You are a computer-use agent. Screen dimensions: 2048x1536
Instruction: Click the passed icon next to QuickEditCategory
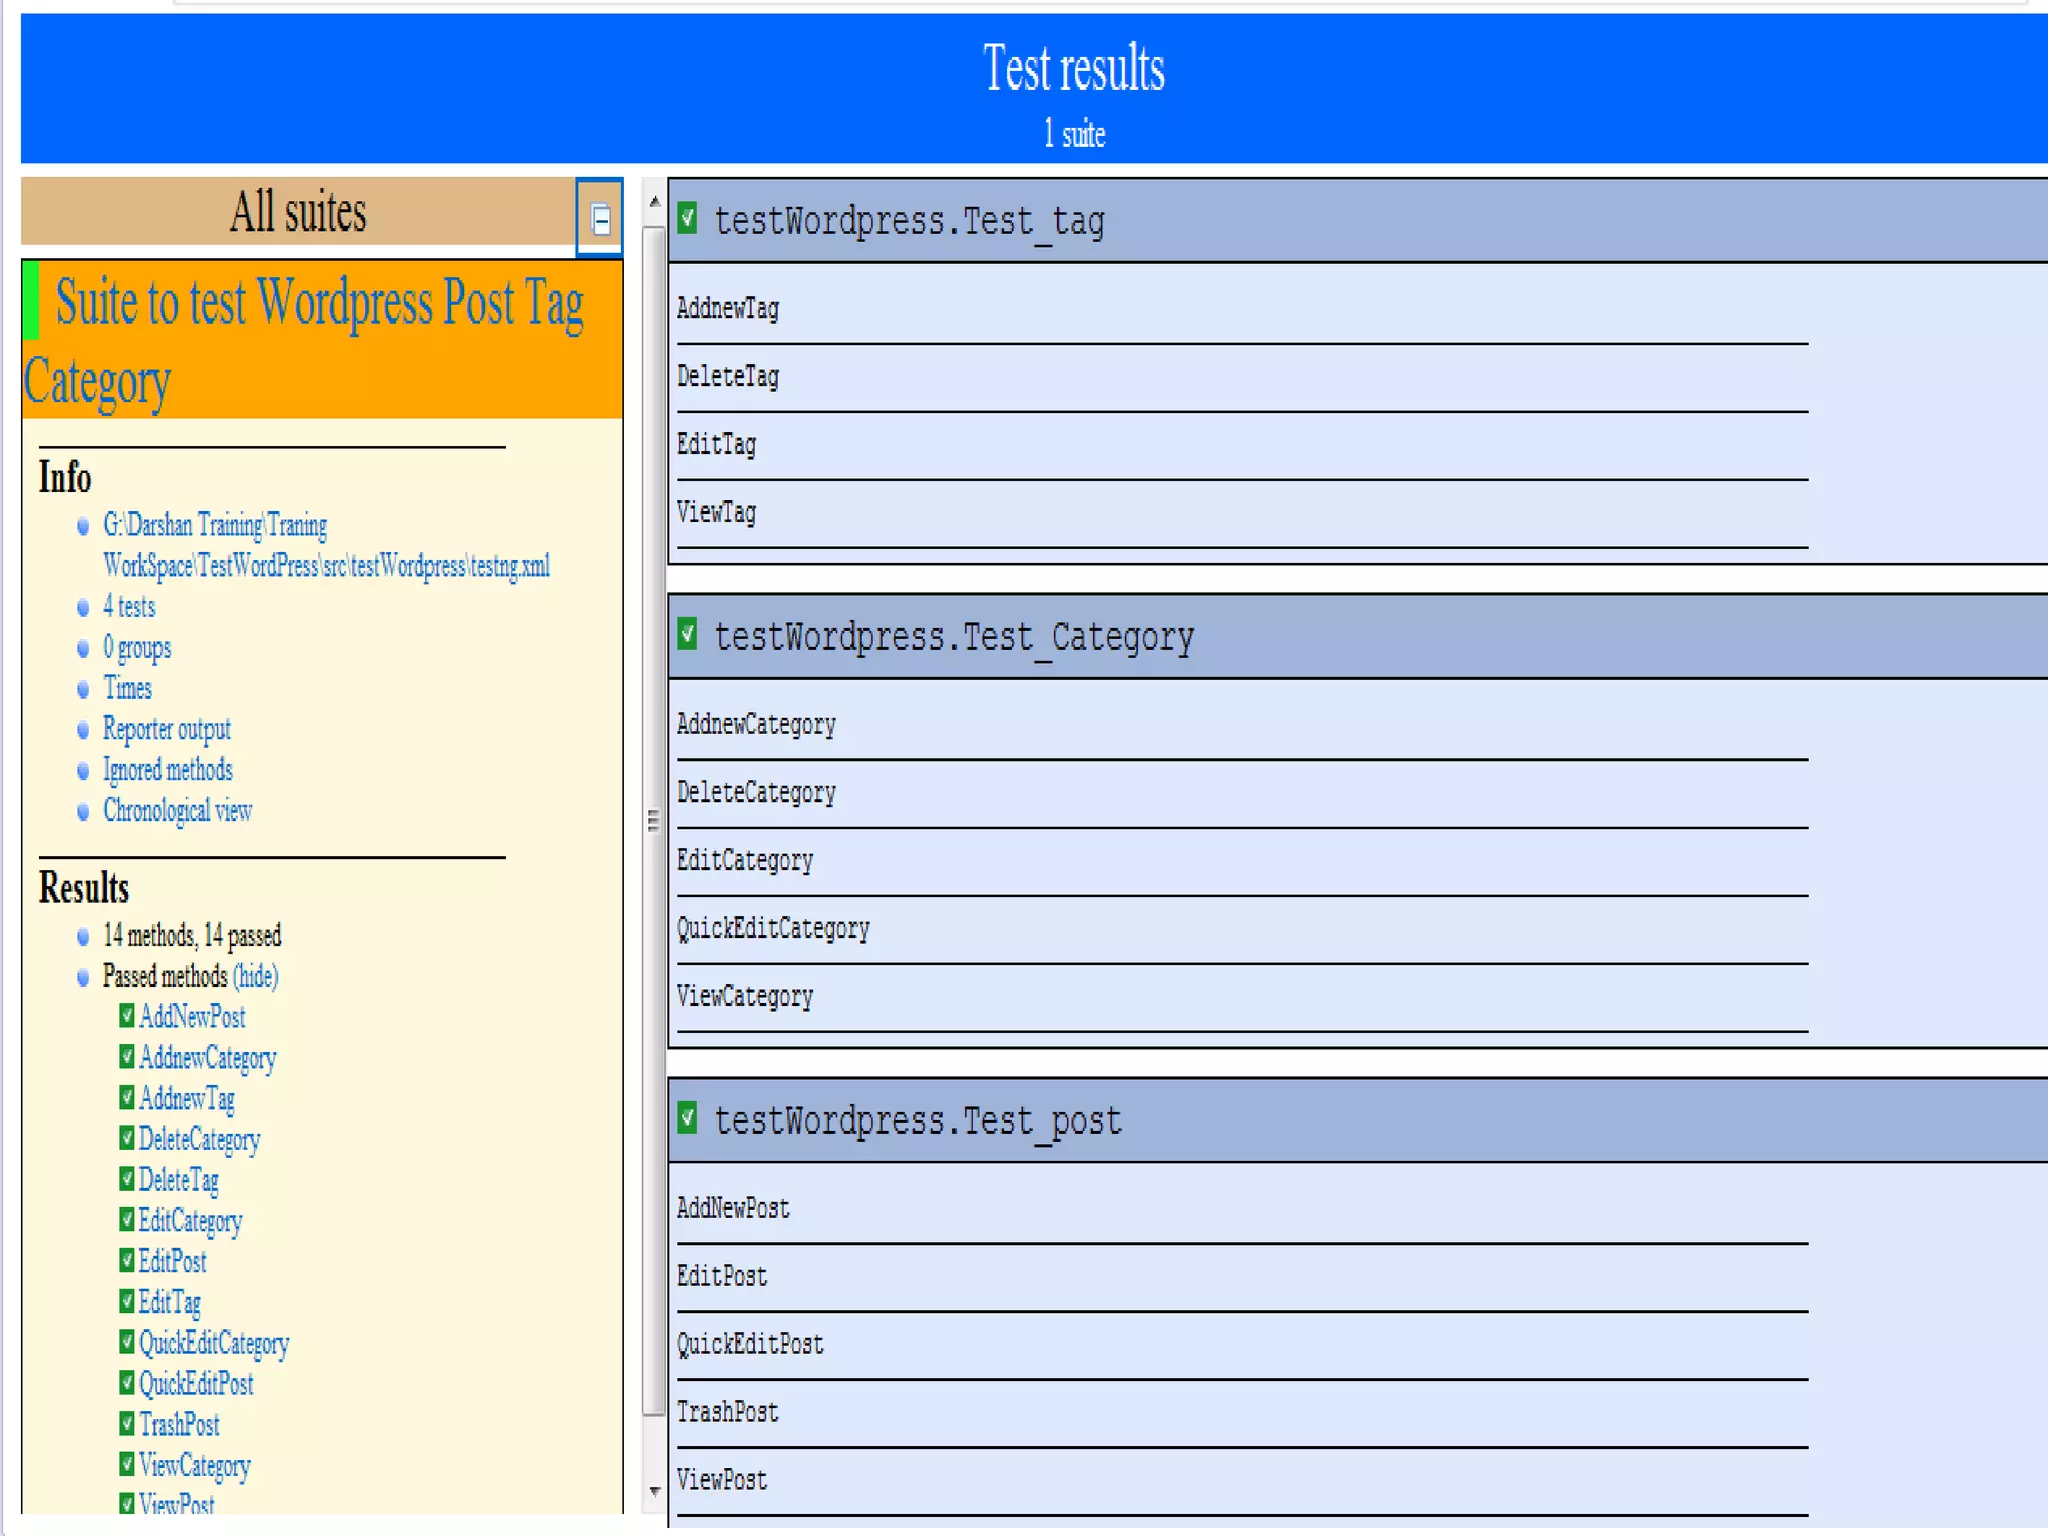tap(127, 1342)
